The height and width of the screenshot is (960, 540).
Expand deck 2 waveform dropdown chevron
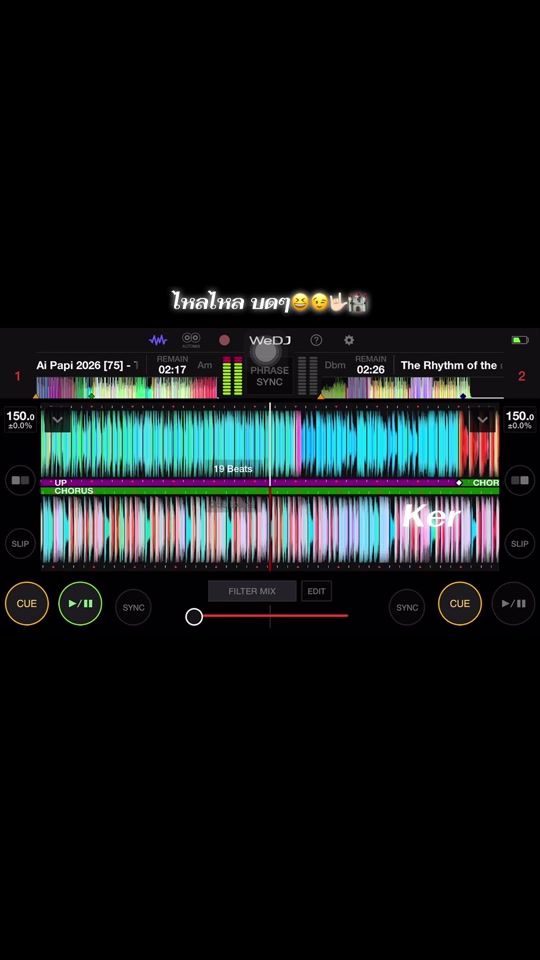tap(482, 420)
